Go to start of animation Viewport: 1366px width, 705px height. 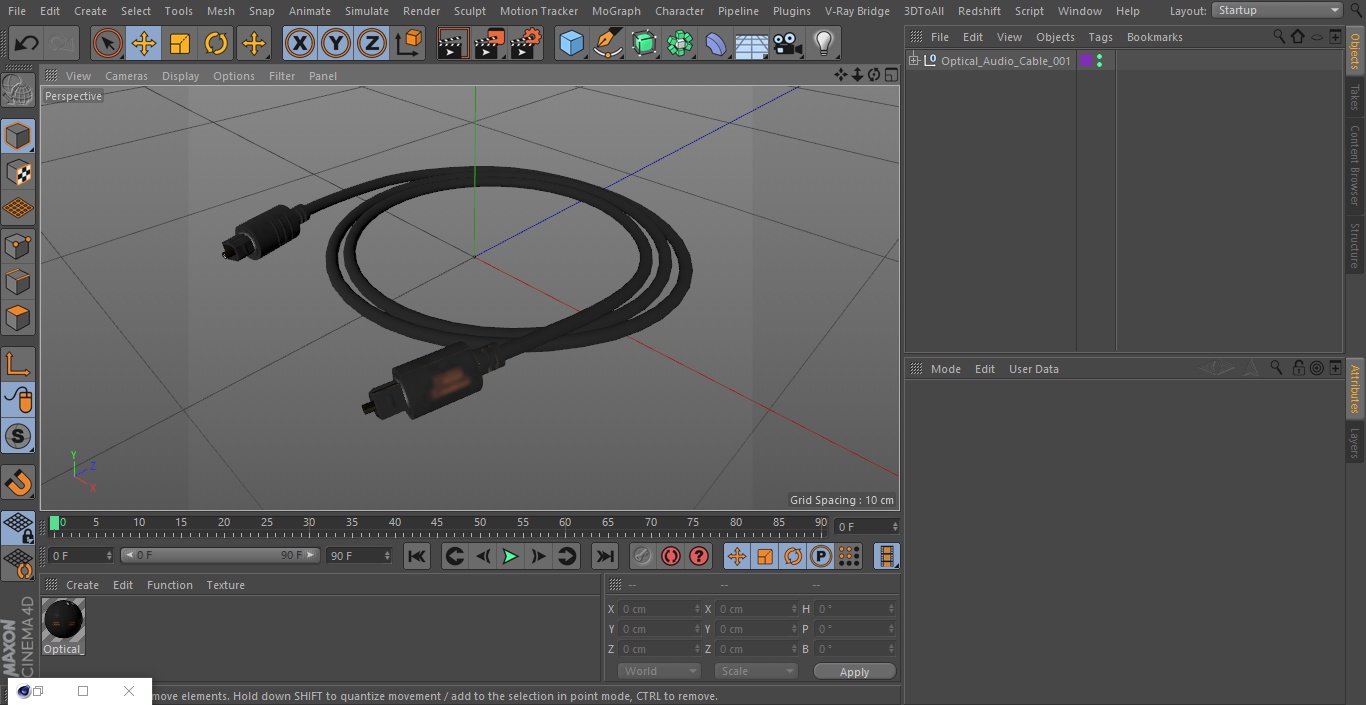pos(417,556)
